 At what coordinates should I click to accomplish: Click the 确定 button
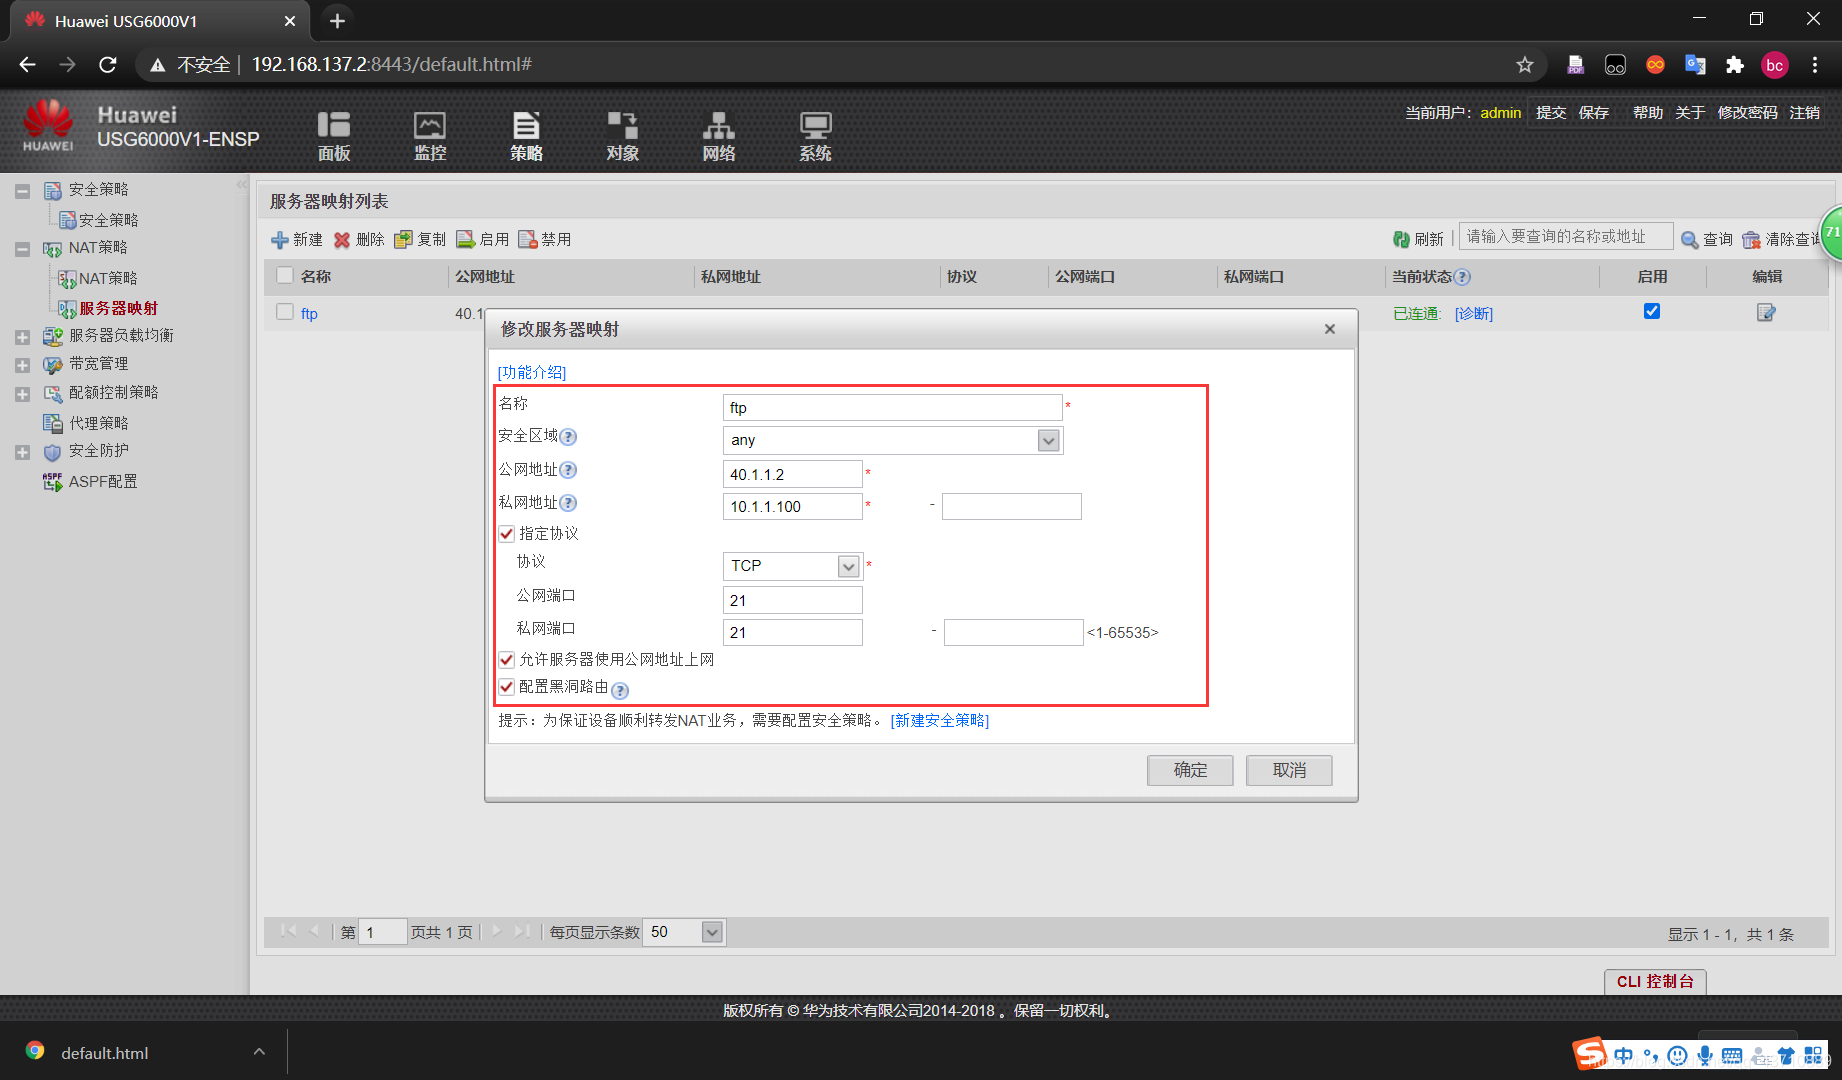1190,770
